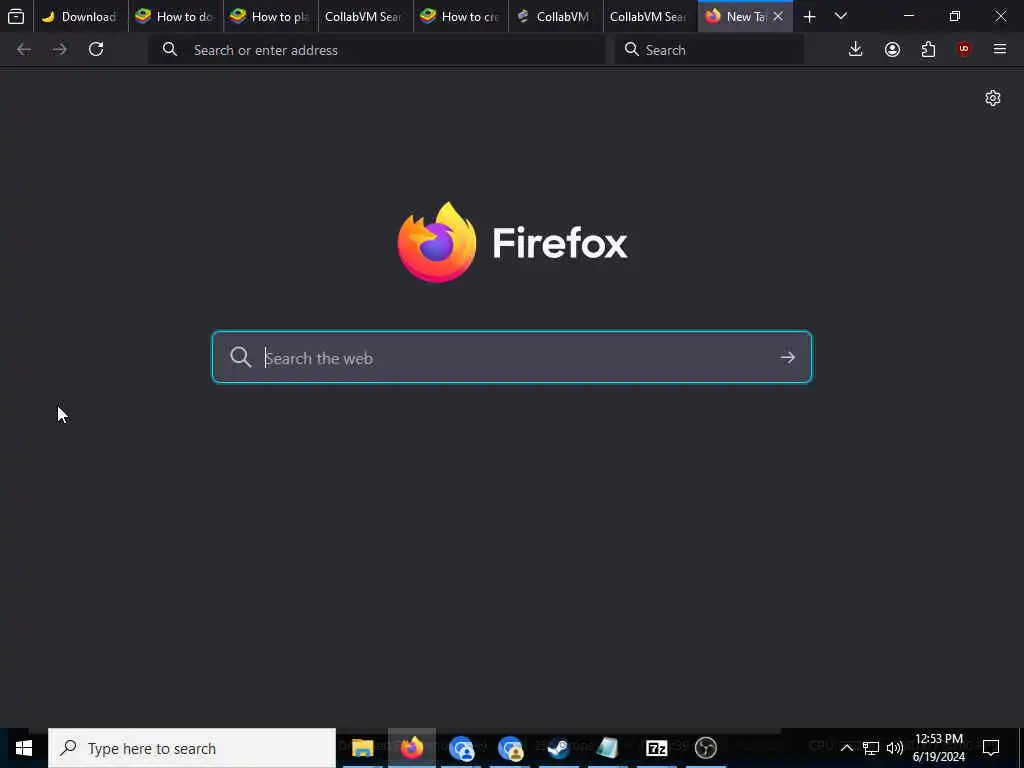Open the Extensions puzzle icon

pos(928,49)
